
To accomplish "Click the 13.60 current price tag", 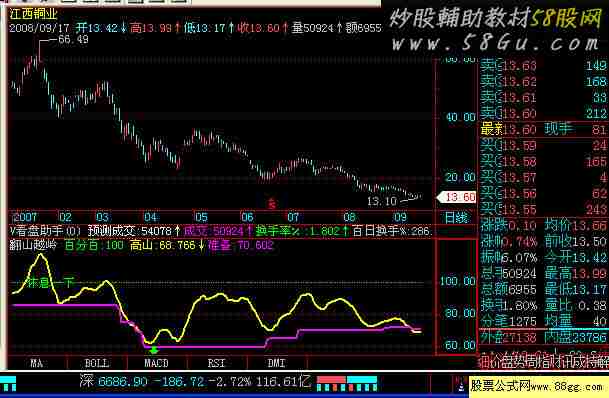I will click(457, 197).
